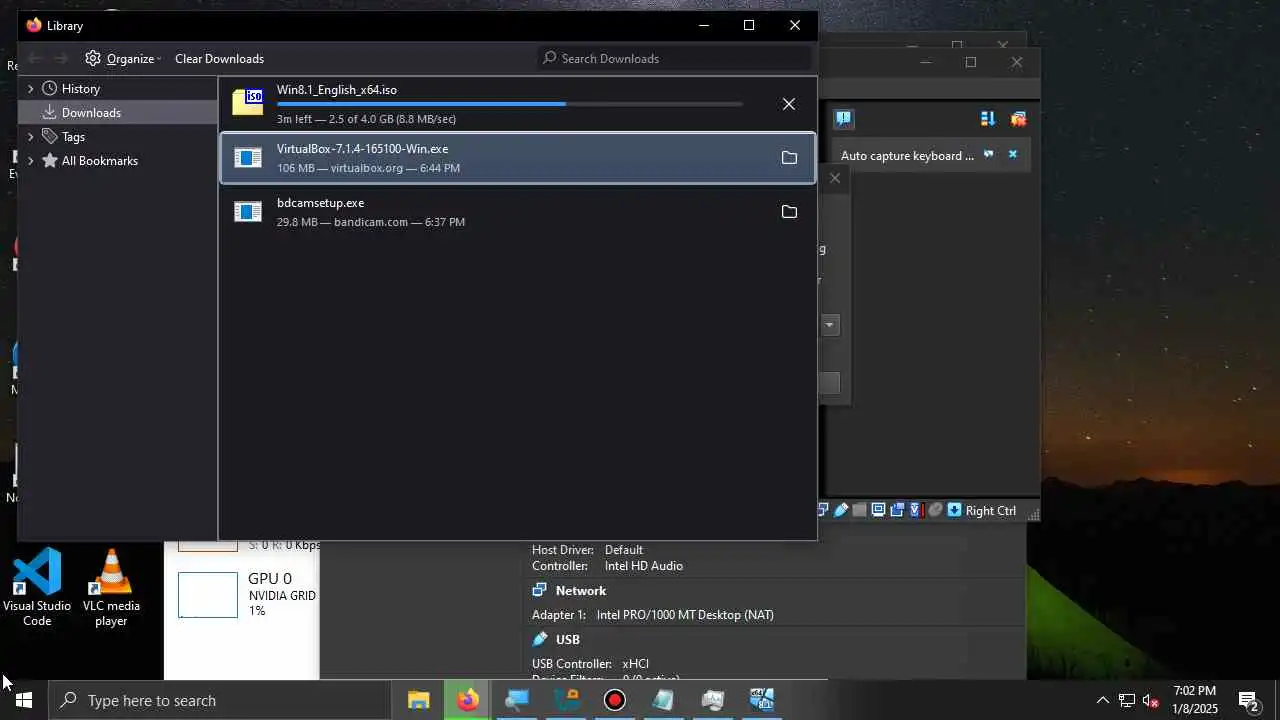Select the bdcamsetup.exe download entry
The image size is (1280, 720).
[518, 212]
